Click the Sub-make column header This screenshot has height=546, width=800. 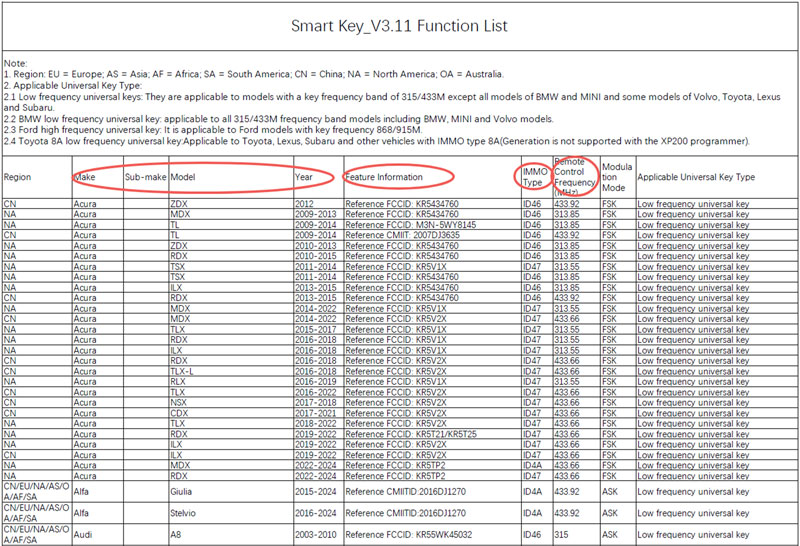[x=144, y=177]
